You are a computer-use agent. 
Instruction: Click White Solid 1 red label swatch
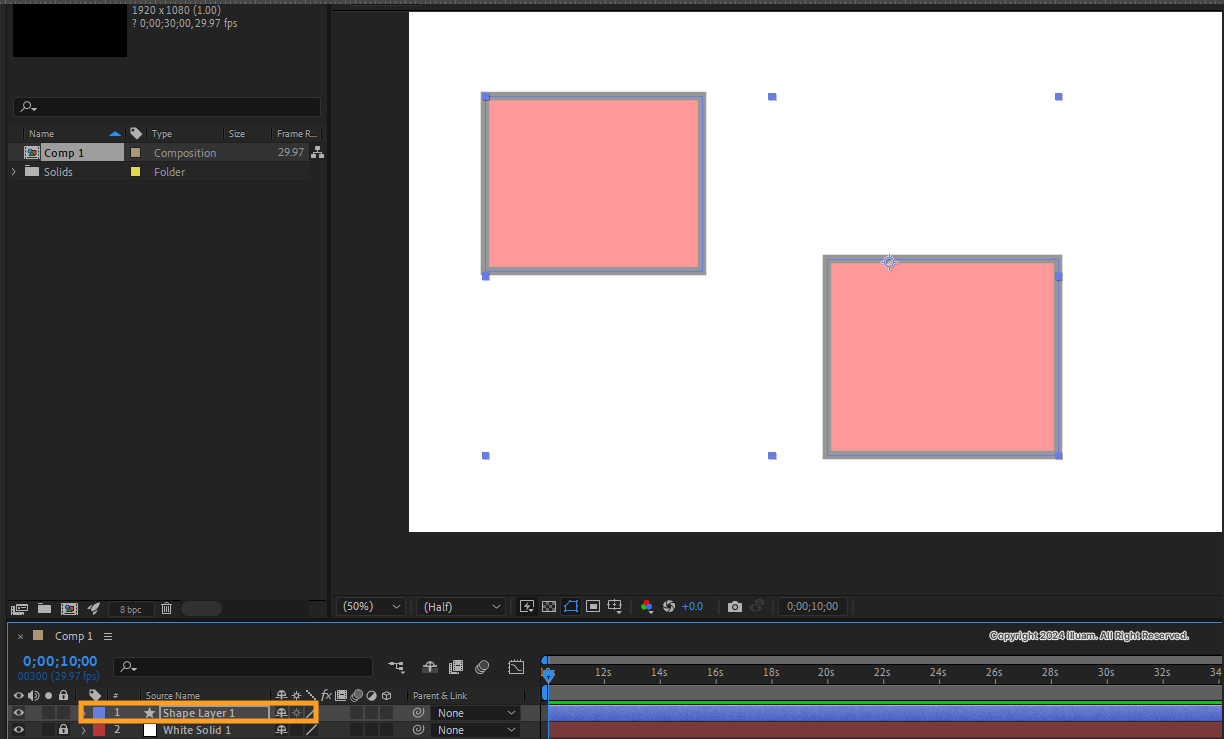click(x=99, y=730)
